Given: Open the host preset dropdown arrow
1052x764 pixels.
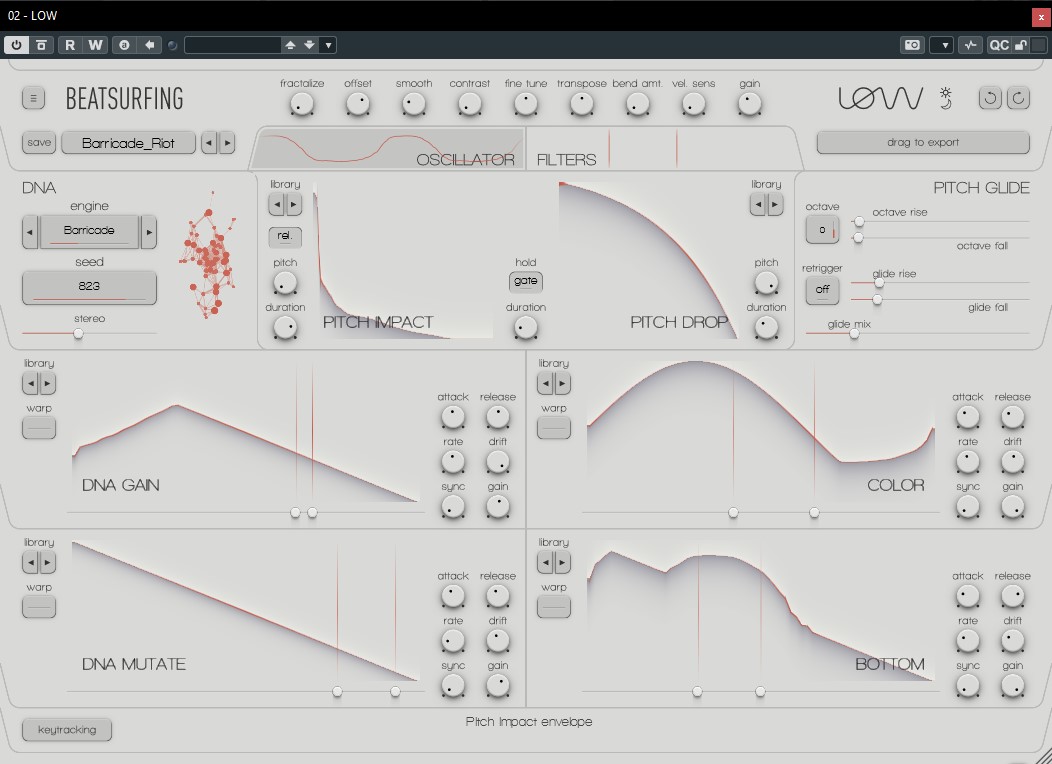Looking at the screenshot, I should click(328, 45).
